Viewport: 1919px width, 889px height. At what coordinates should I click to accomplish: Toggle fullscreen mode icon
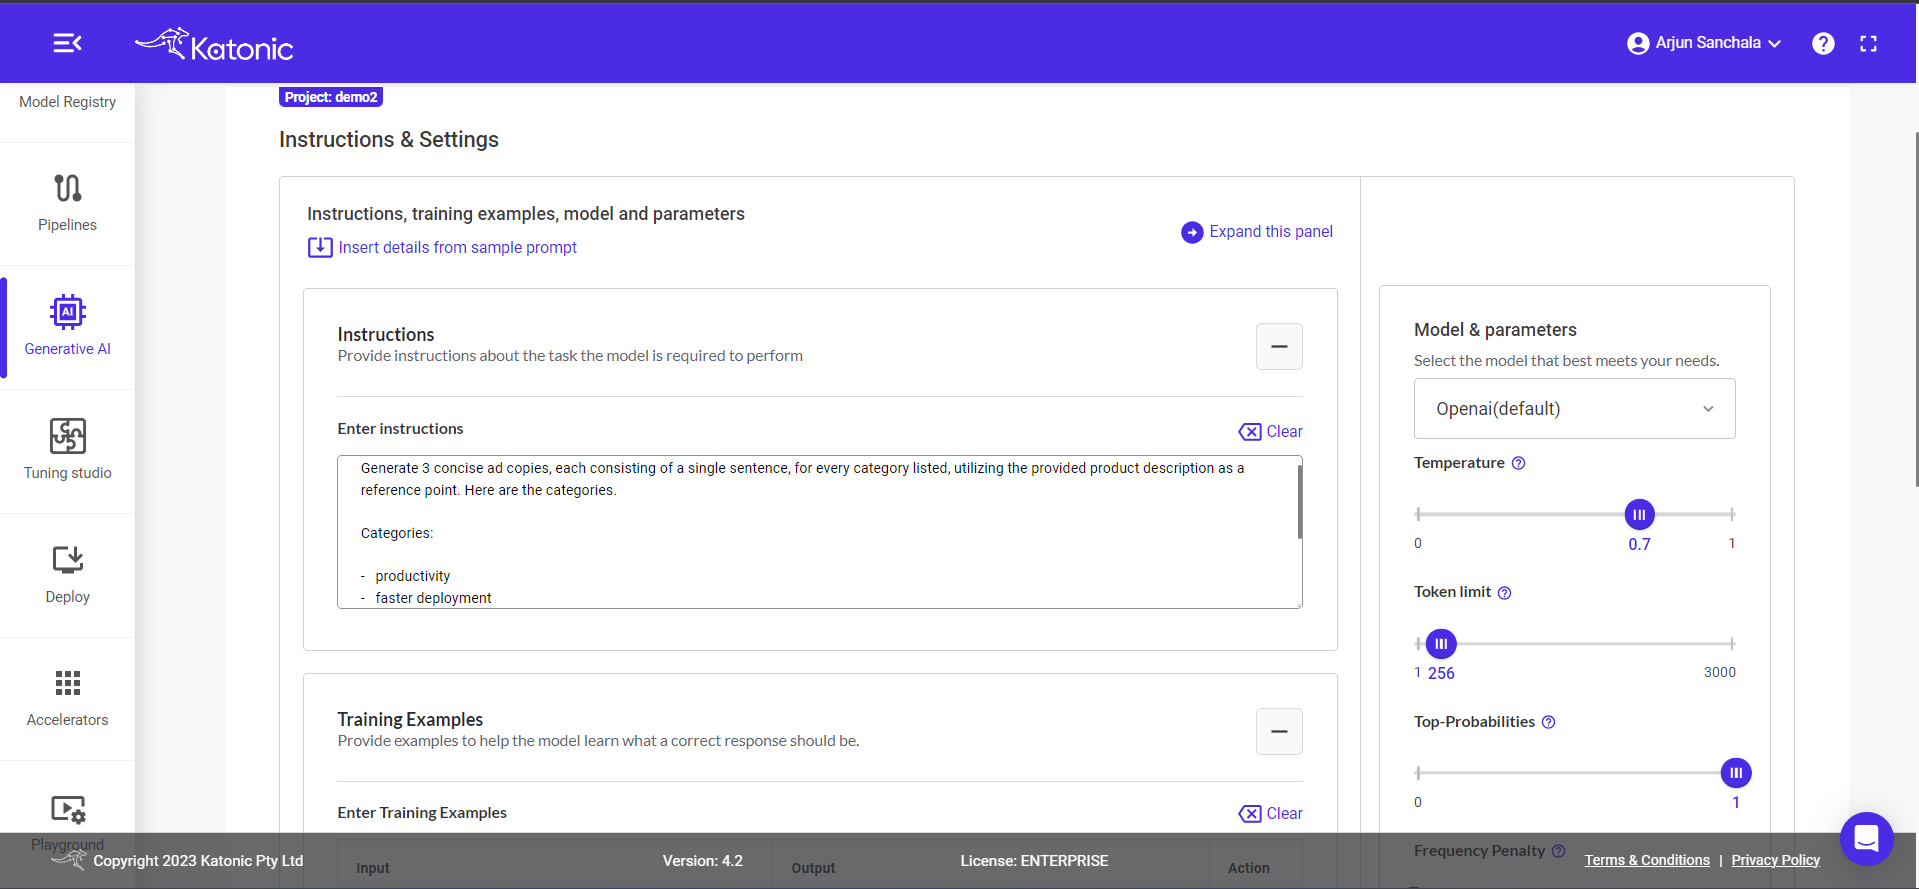click(x=1868, y=43)
